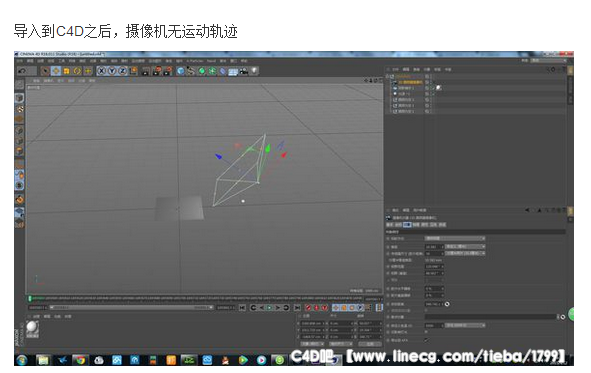591x373 pixels.
Task: Open the Layout dropdown at top right
Action: coord(548,60)
